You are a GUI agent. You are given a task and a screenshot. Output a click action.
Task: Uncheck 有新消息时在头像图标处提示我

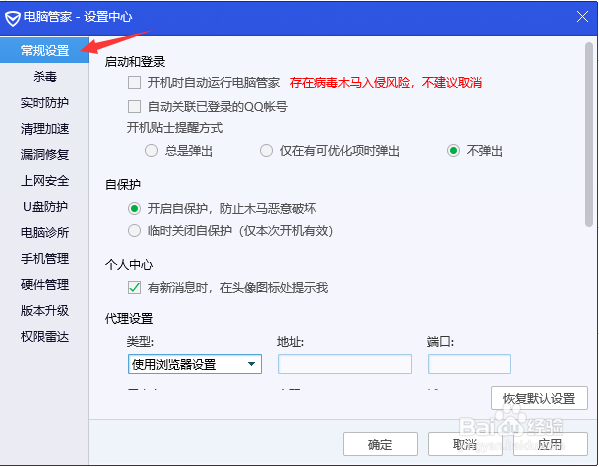click(x=134, y=287)
